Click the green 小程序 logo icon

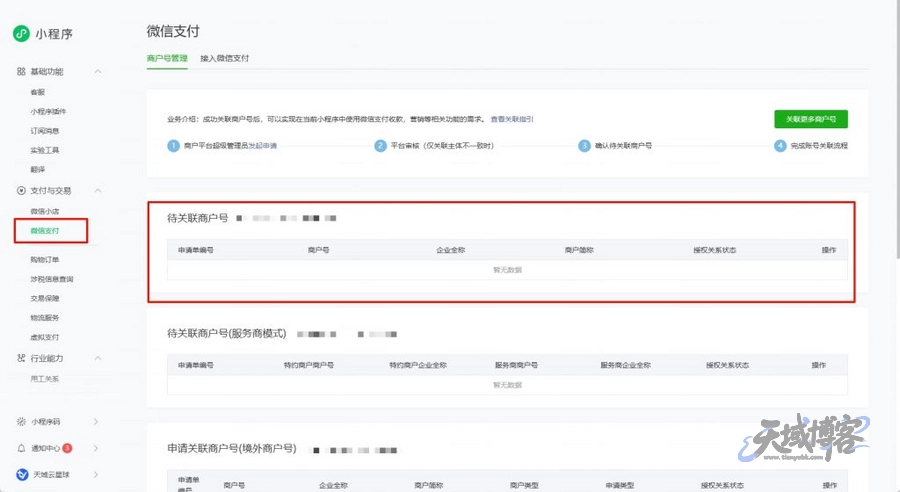coord(21,34)
